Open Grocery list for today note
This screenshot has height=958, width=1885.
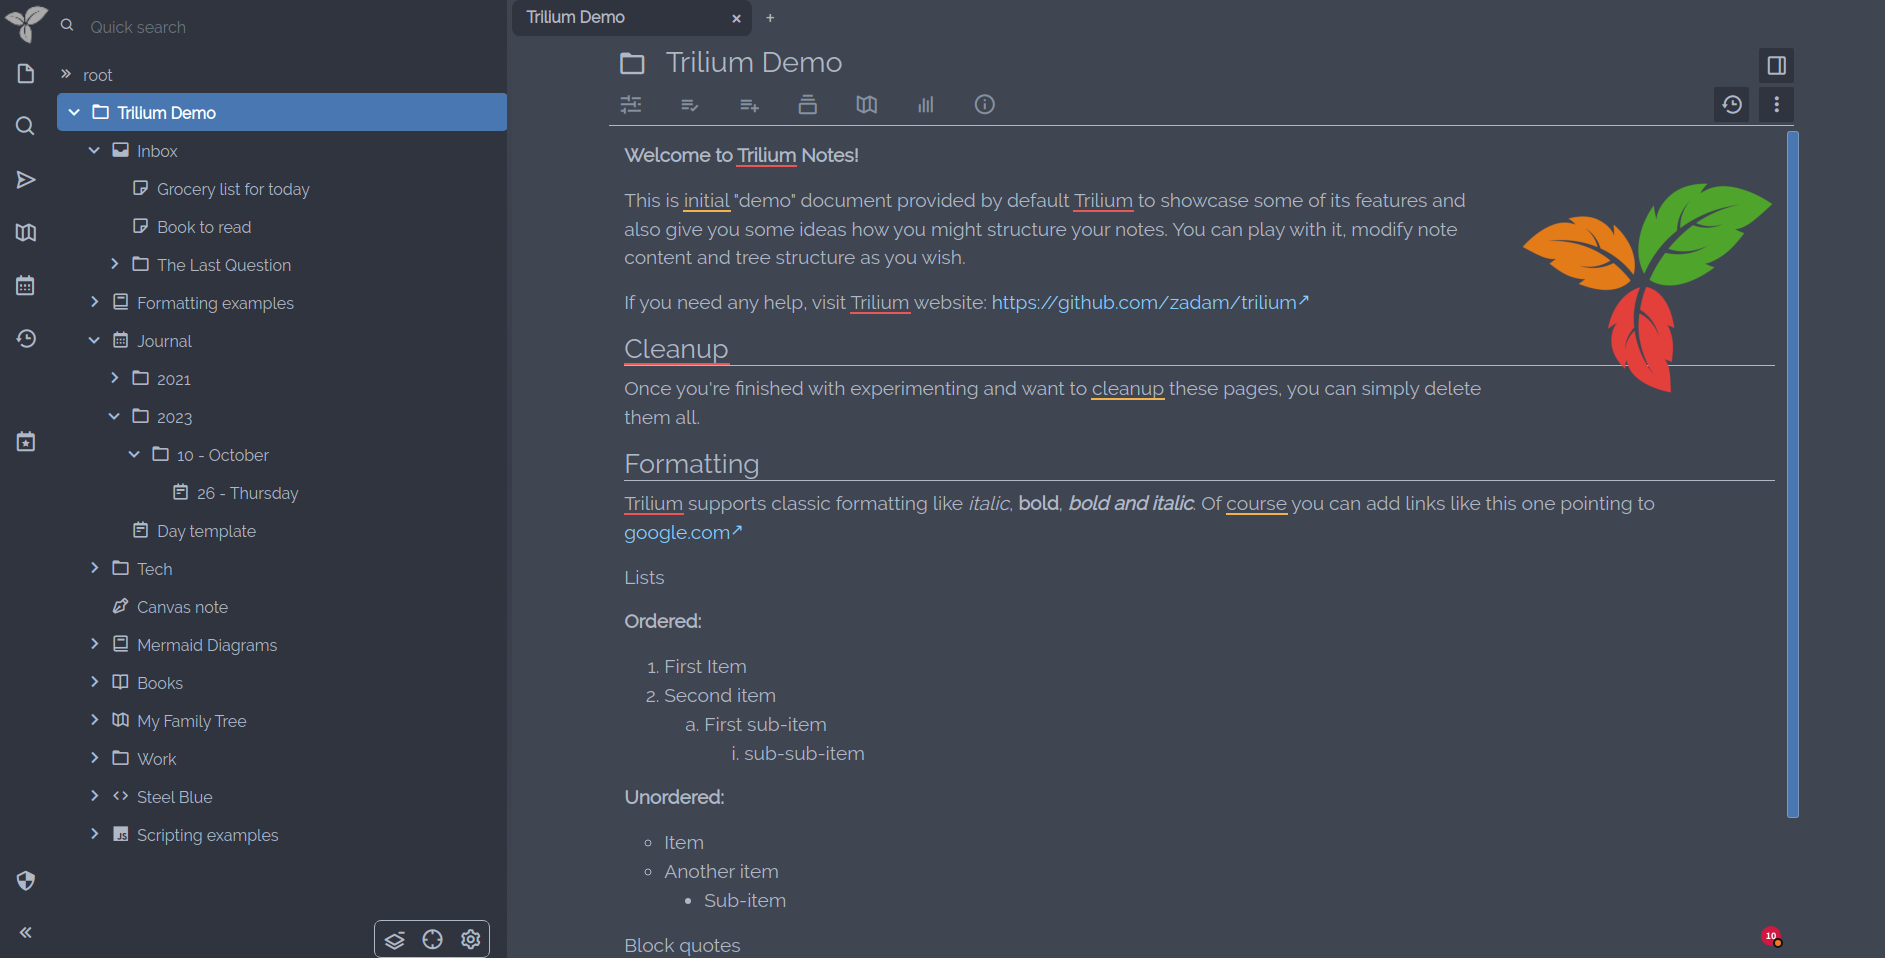(x=233, y=189)
